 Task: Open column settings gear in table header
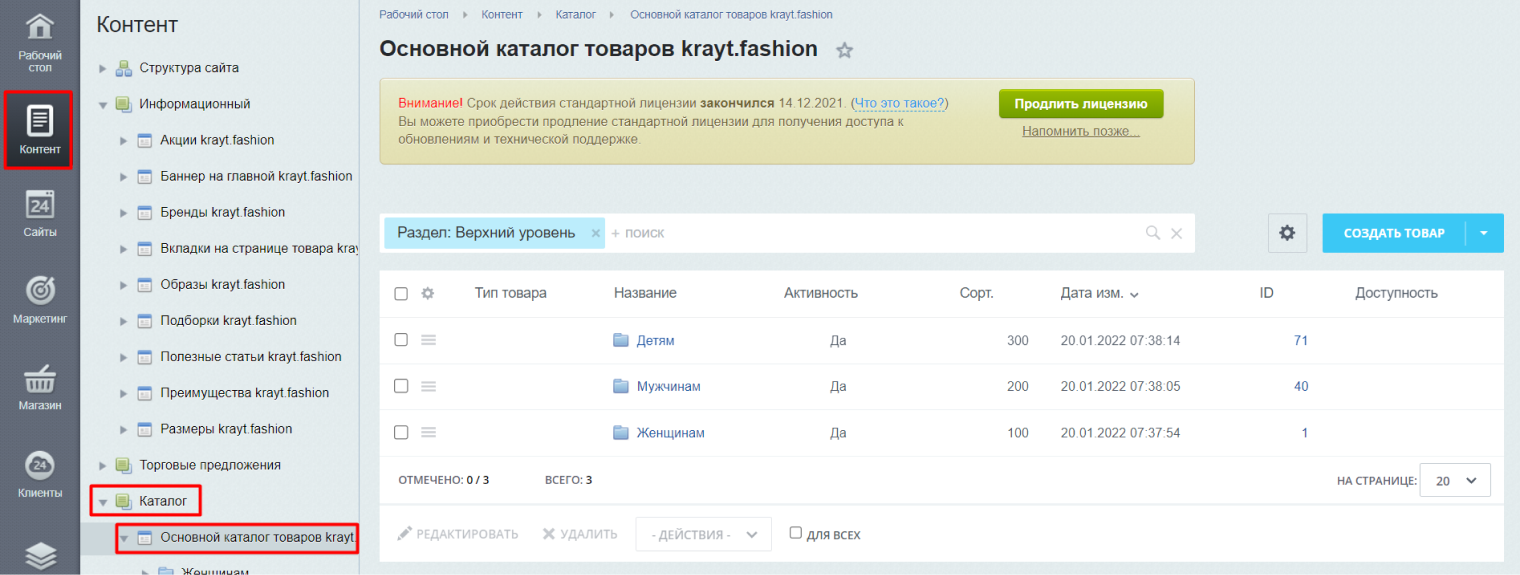428,293
